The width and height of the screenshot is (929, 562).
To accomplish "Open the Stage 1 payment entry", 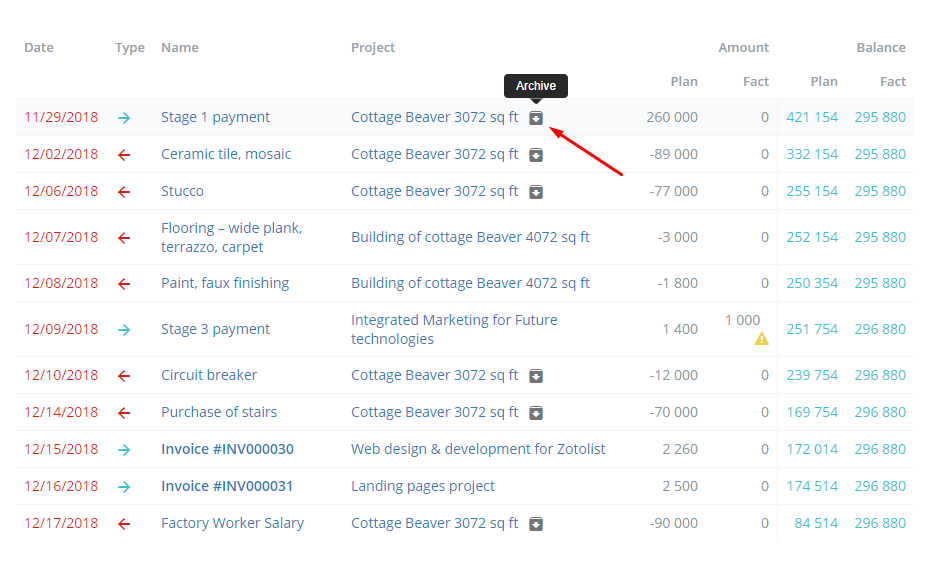I will coord(215,117).
